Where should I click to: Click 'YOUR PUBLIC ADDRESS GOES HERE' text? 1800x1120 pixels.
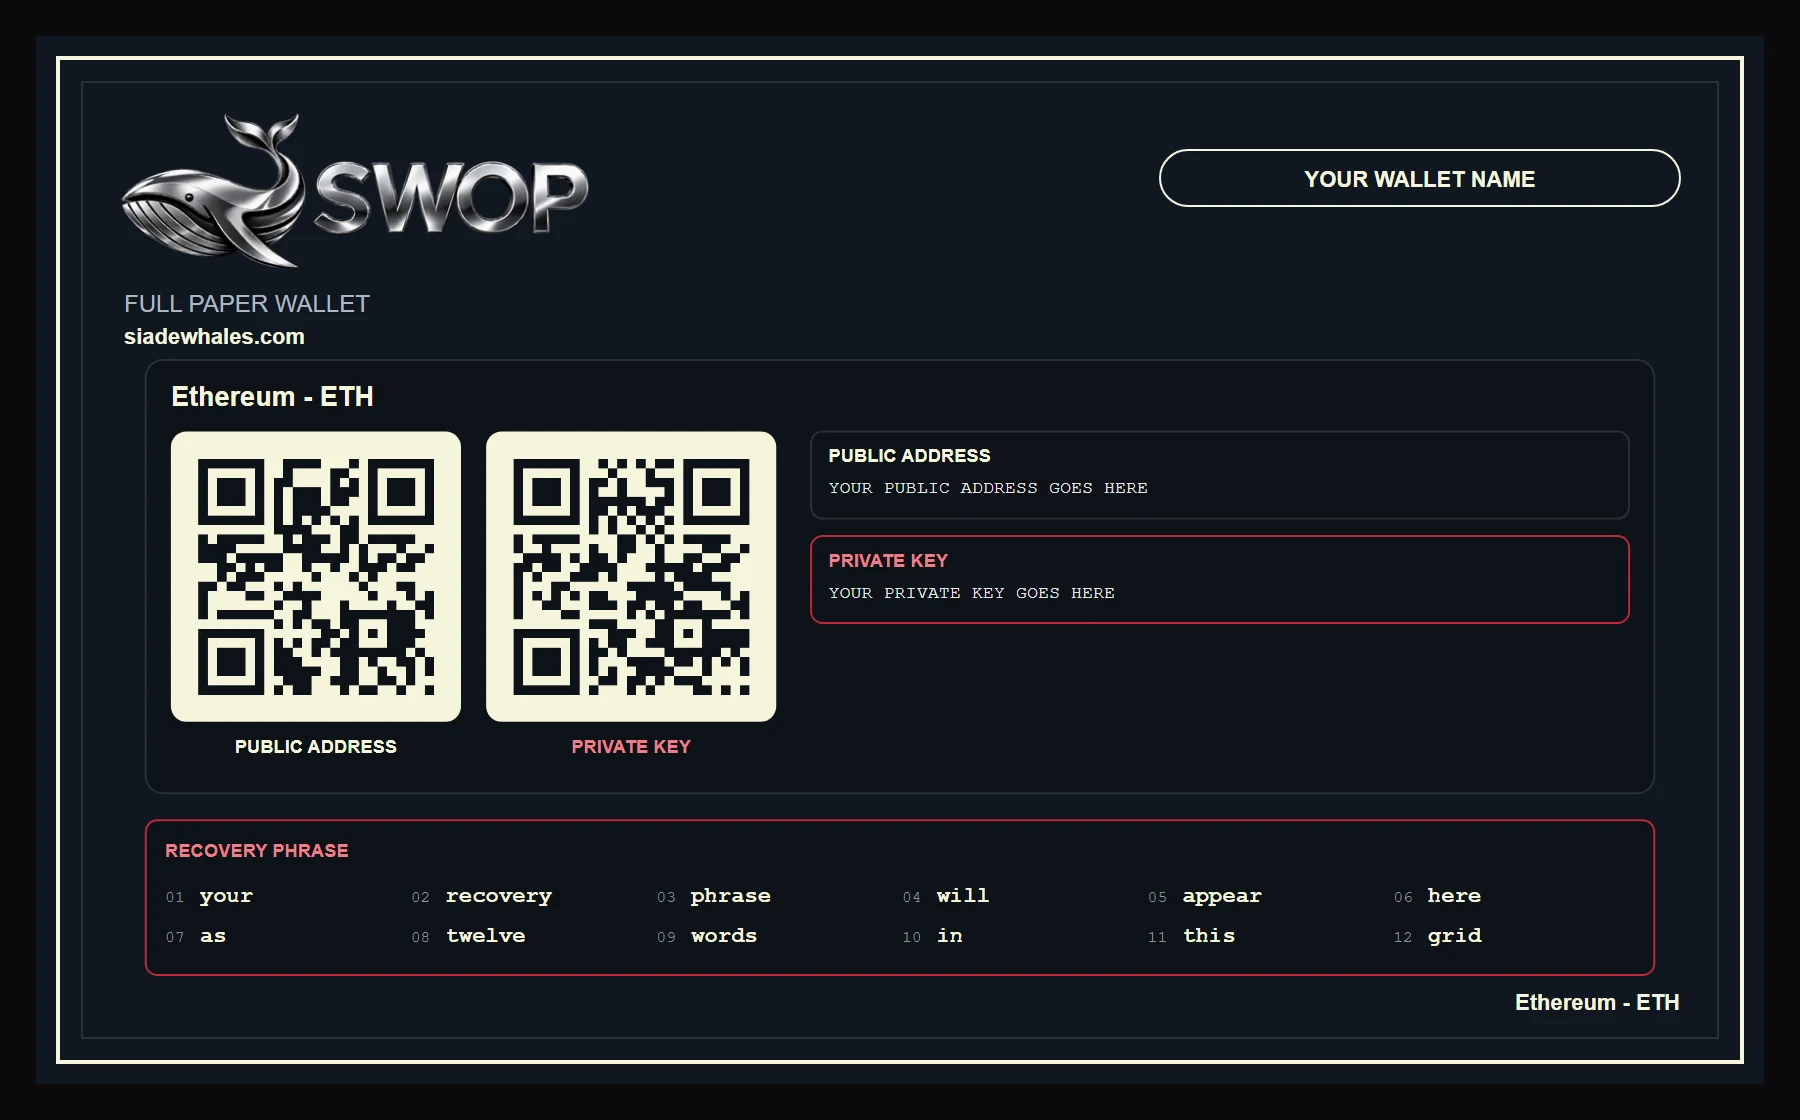[988, 488]
